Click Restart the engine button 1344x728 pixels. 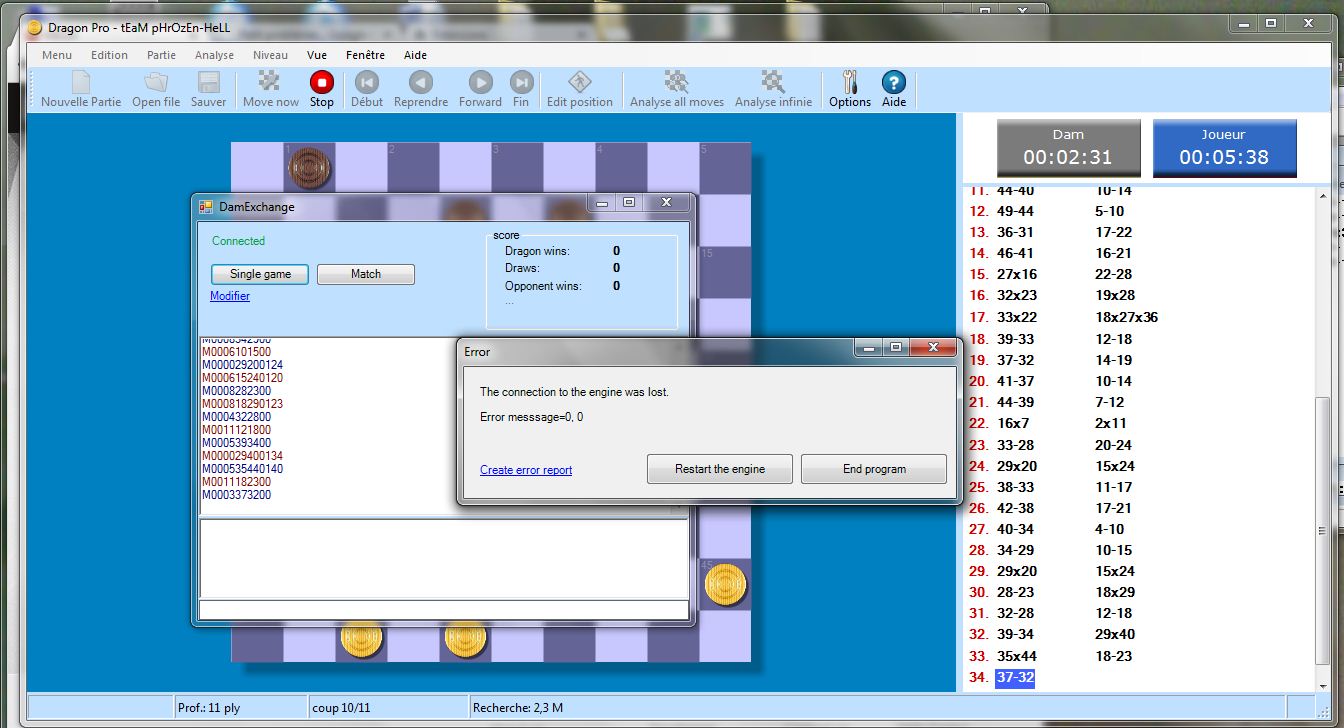[719, 469]
